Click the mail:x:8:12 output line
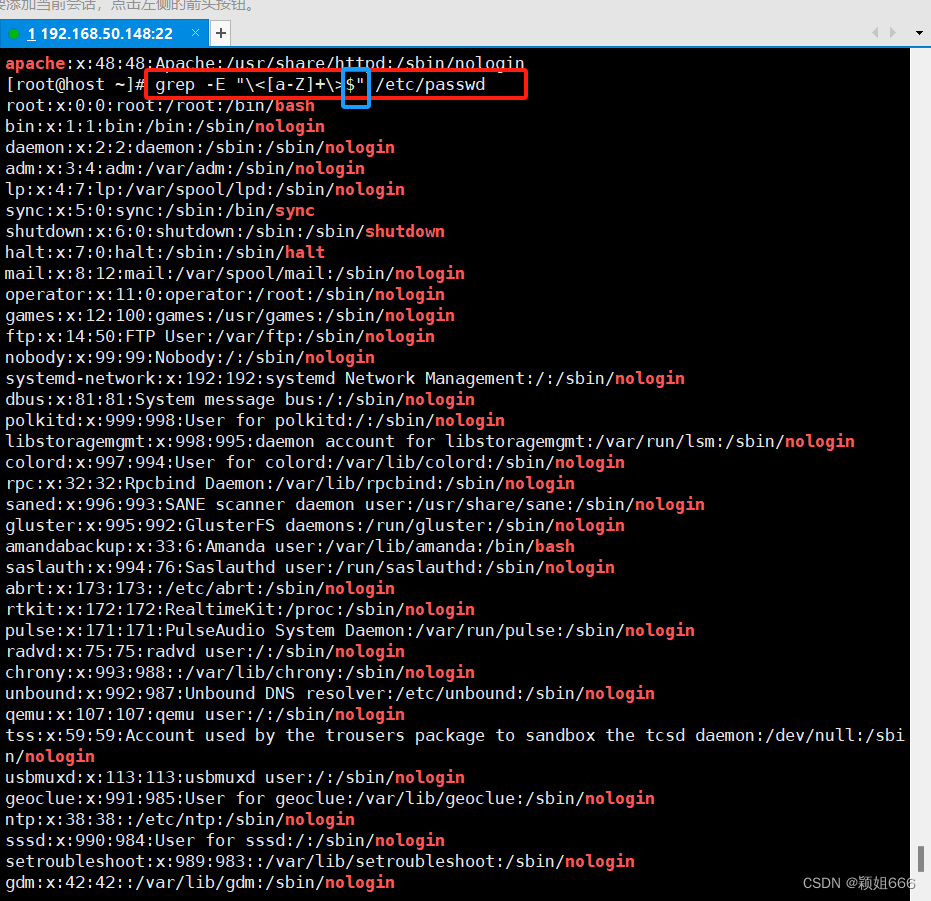The width and height of the screenshot is (931, 901). point(235,273)
